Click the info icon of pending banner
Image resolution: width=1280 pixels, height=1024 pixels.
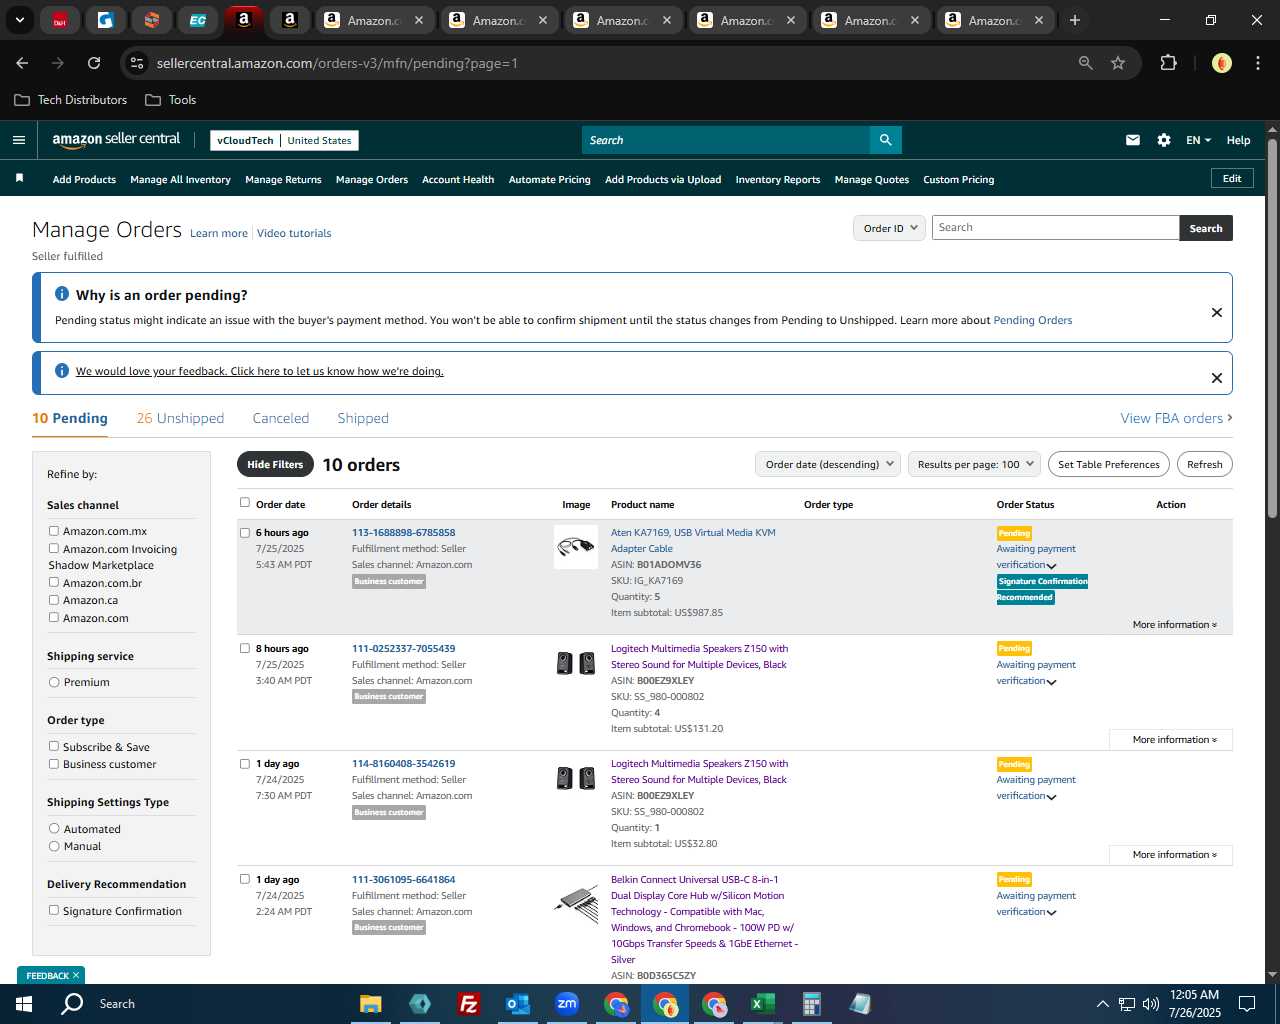point(62,294)
